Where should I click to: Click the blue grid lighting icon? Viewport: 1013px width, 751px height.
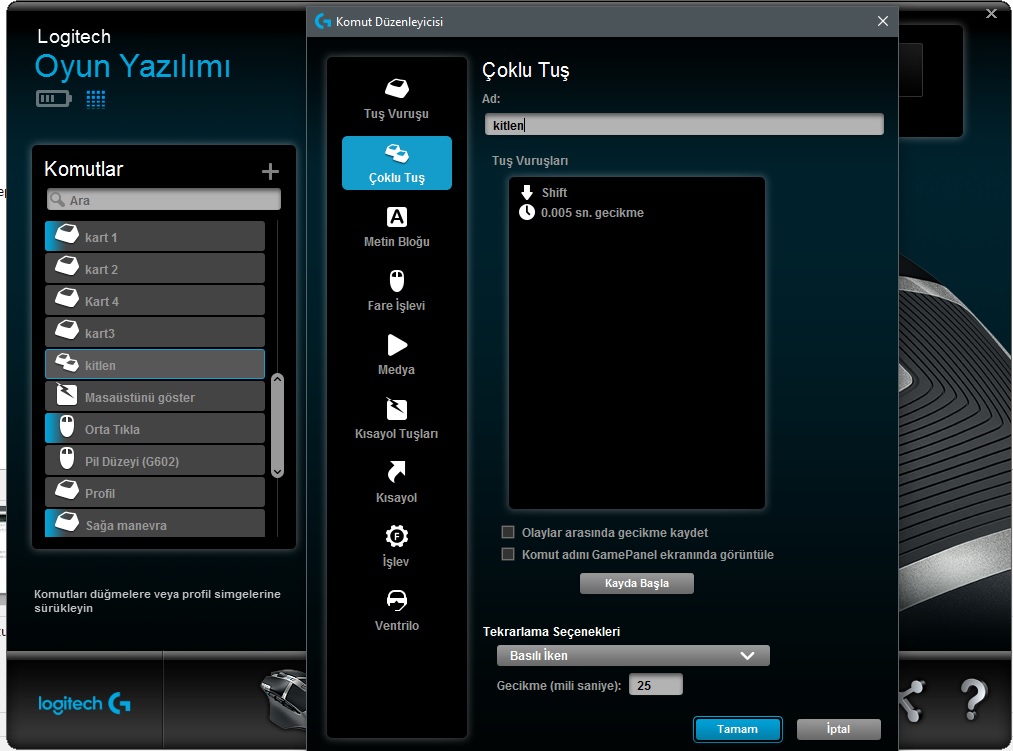coord(96,99)
